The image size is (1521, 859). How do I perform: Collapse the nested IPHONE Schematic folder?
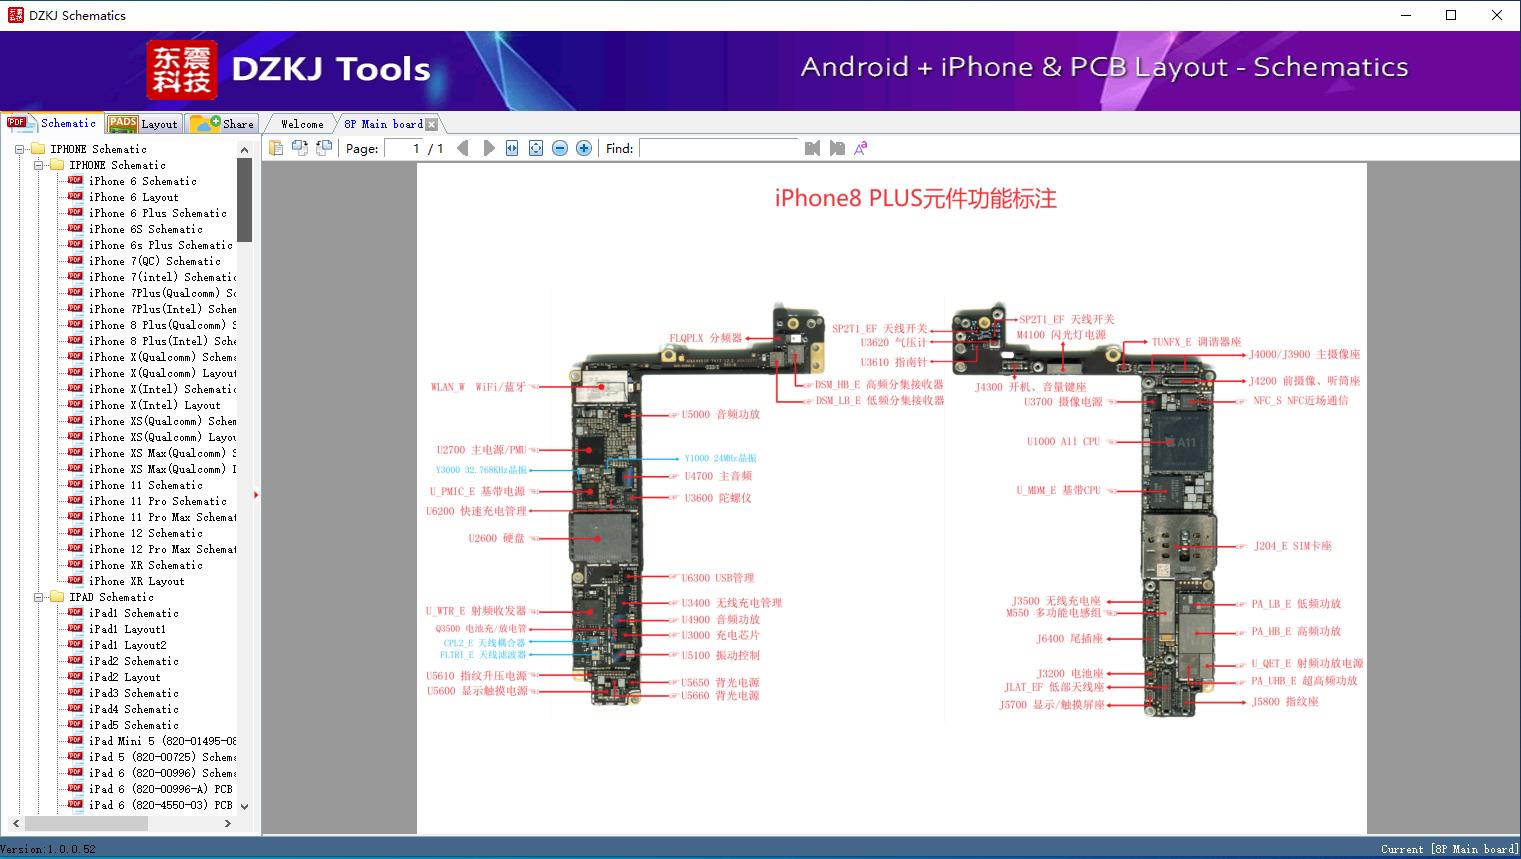[38, 165]
